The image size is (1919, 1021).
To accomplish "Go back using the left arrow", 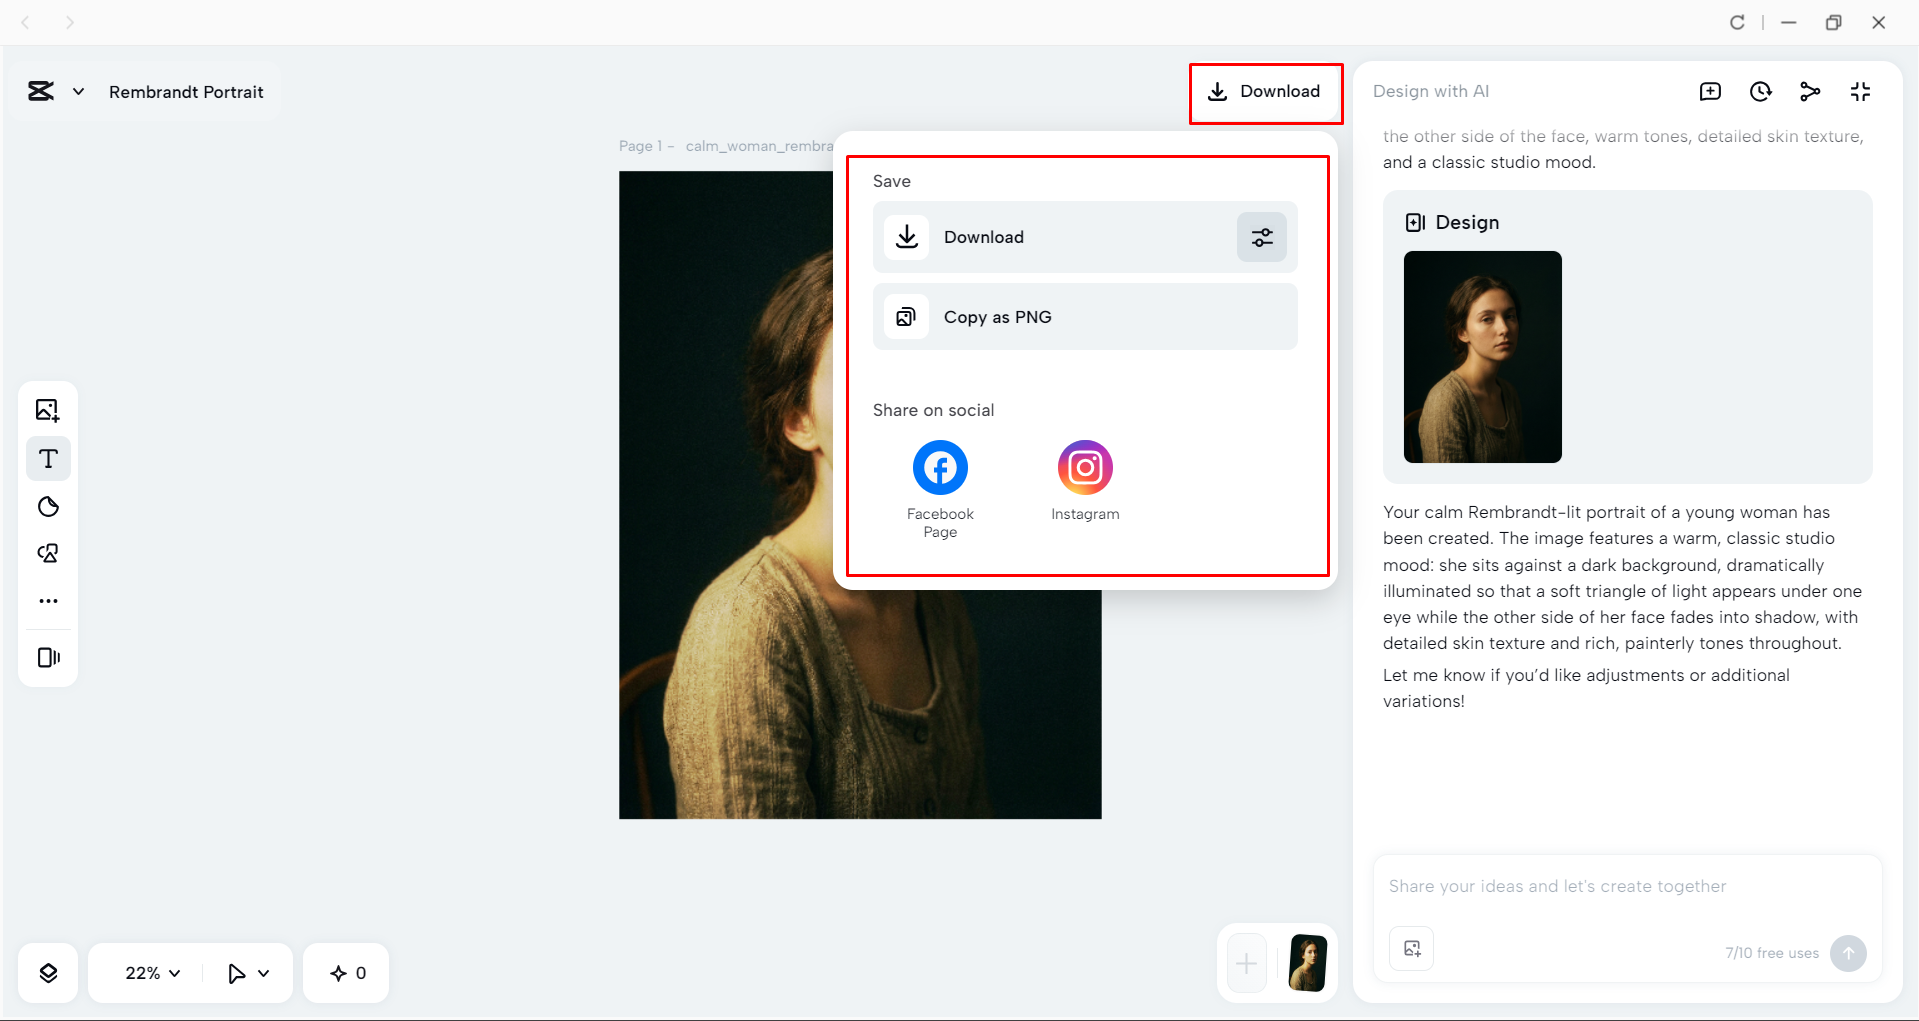I will coord(26,22).
